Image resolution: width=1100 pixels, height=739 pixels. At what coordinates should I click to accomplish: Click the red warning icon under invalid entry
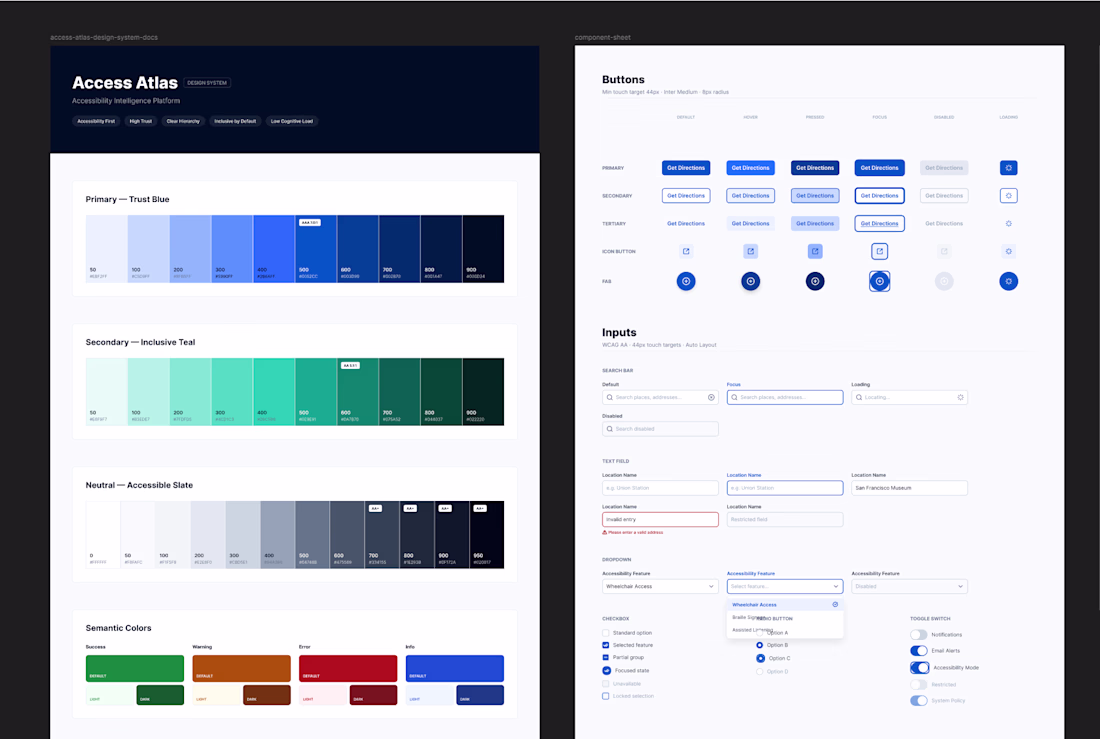click(x=605, y=533)
